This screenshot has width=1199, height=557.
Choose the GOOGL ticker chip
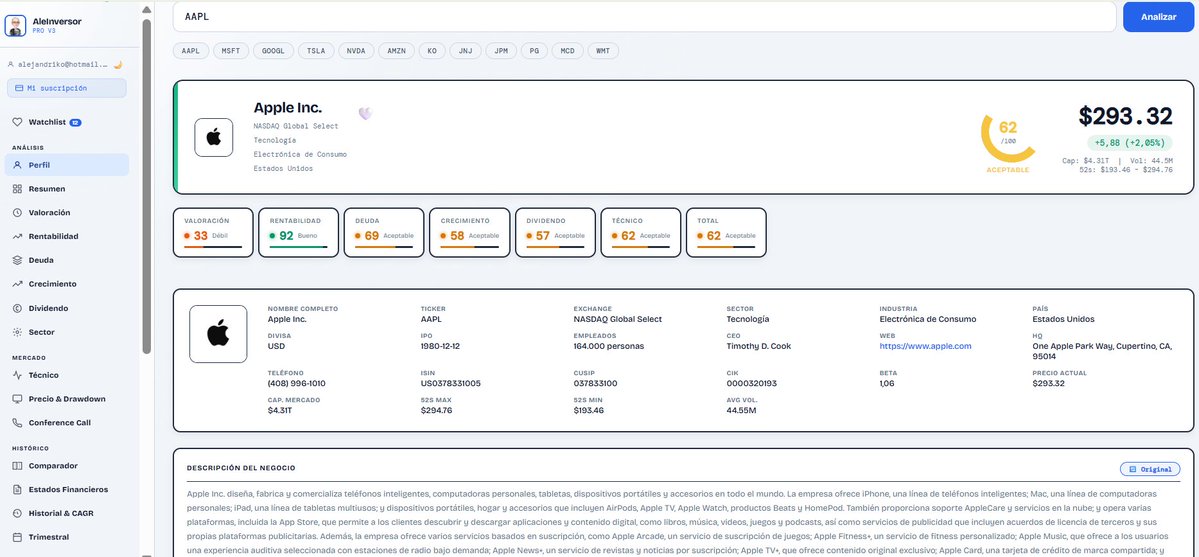pyautogui.click(x=273, y=50)
